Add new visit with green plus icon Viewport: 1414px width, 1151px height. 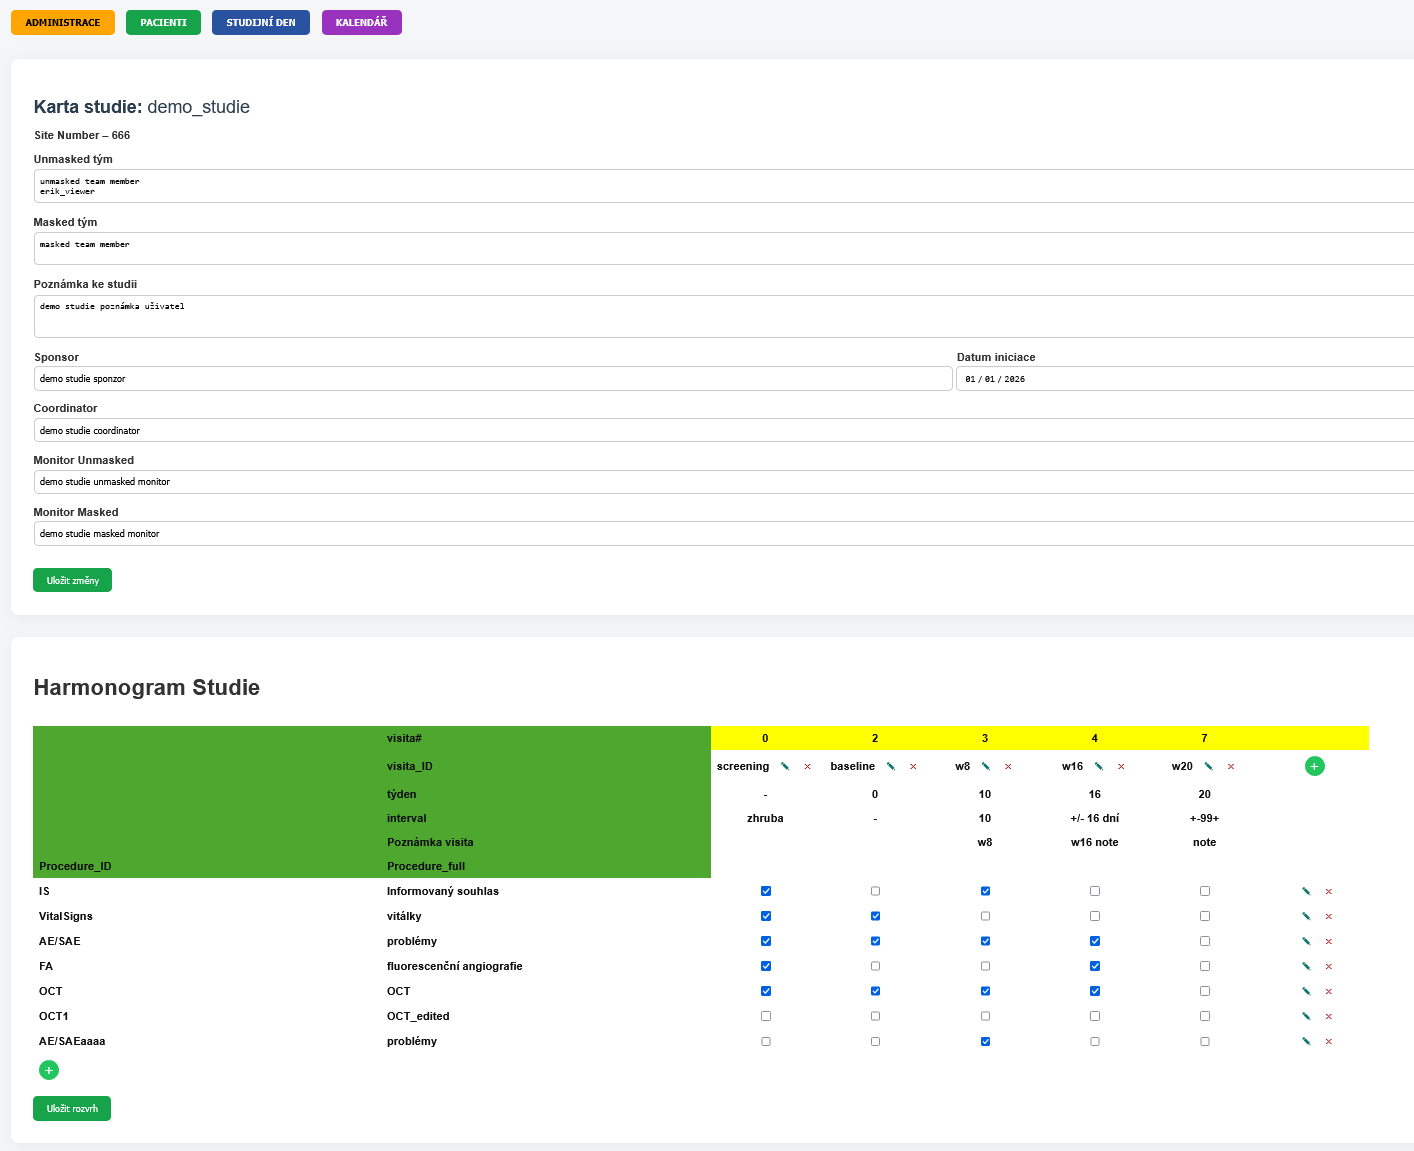[1315, 766]
